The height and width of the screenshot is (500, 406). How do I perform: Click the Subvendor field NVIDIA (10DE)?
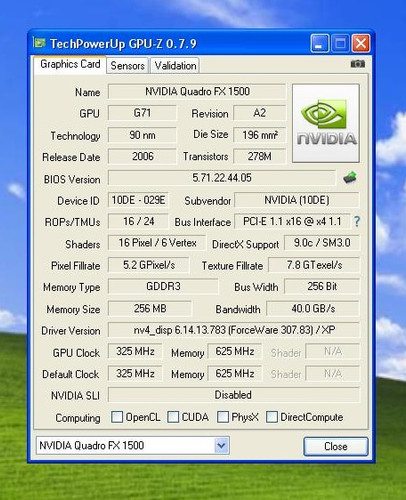(297, 200)
